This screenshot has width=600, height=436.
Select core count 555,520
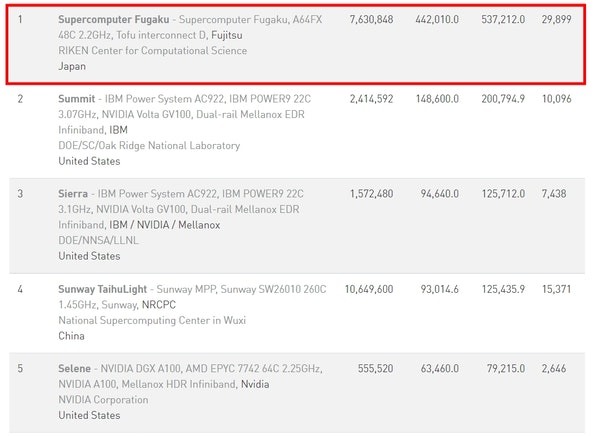[x=375, y=369]
